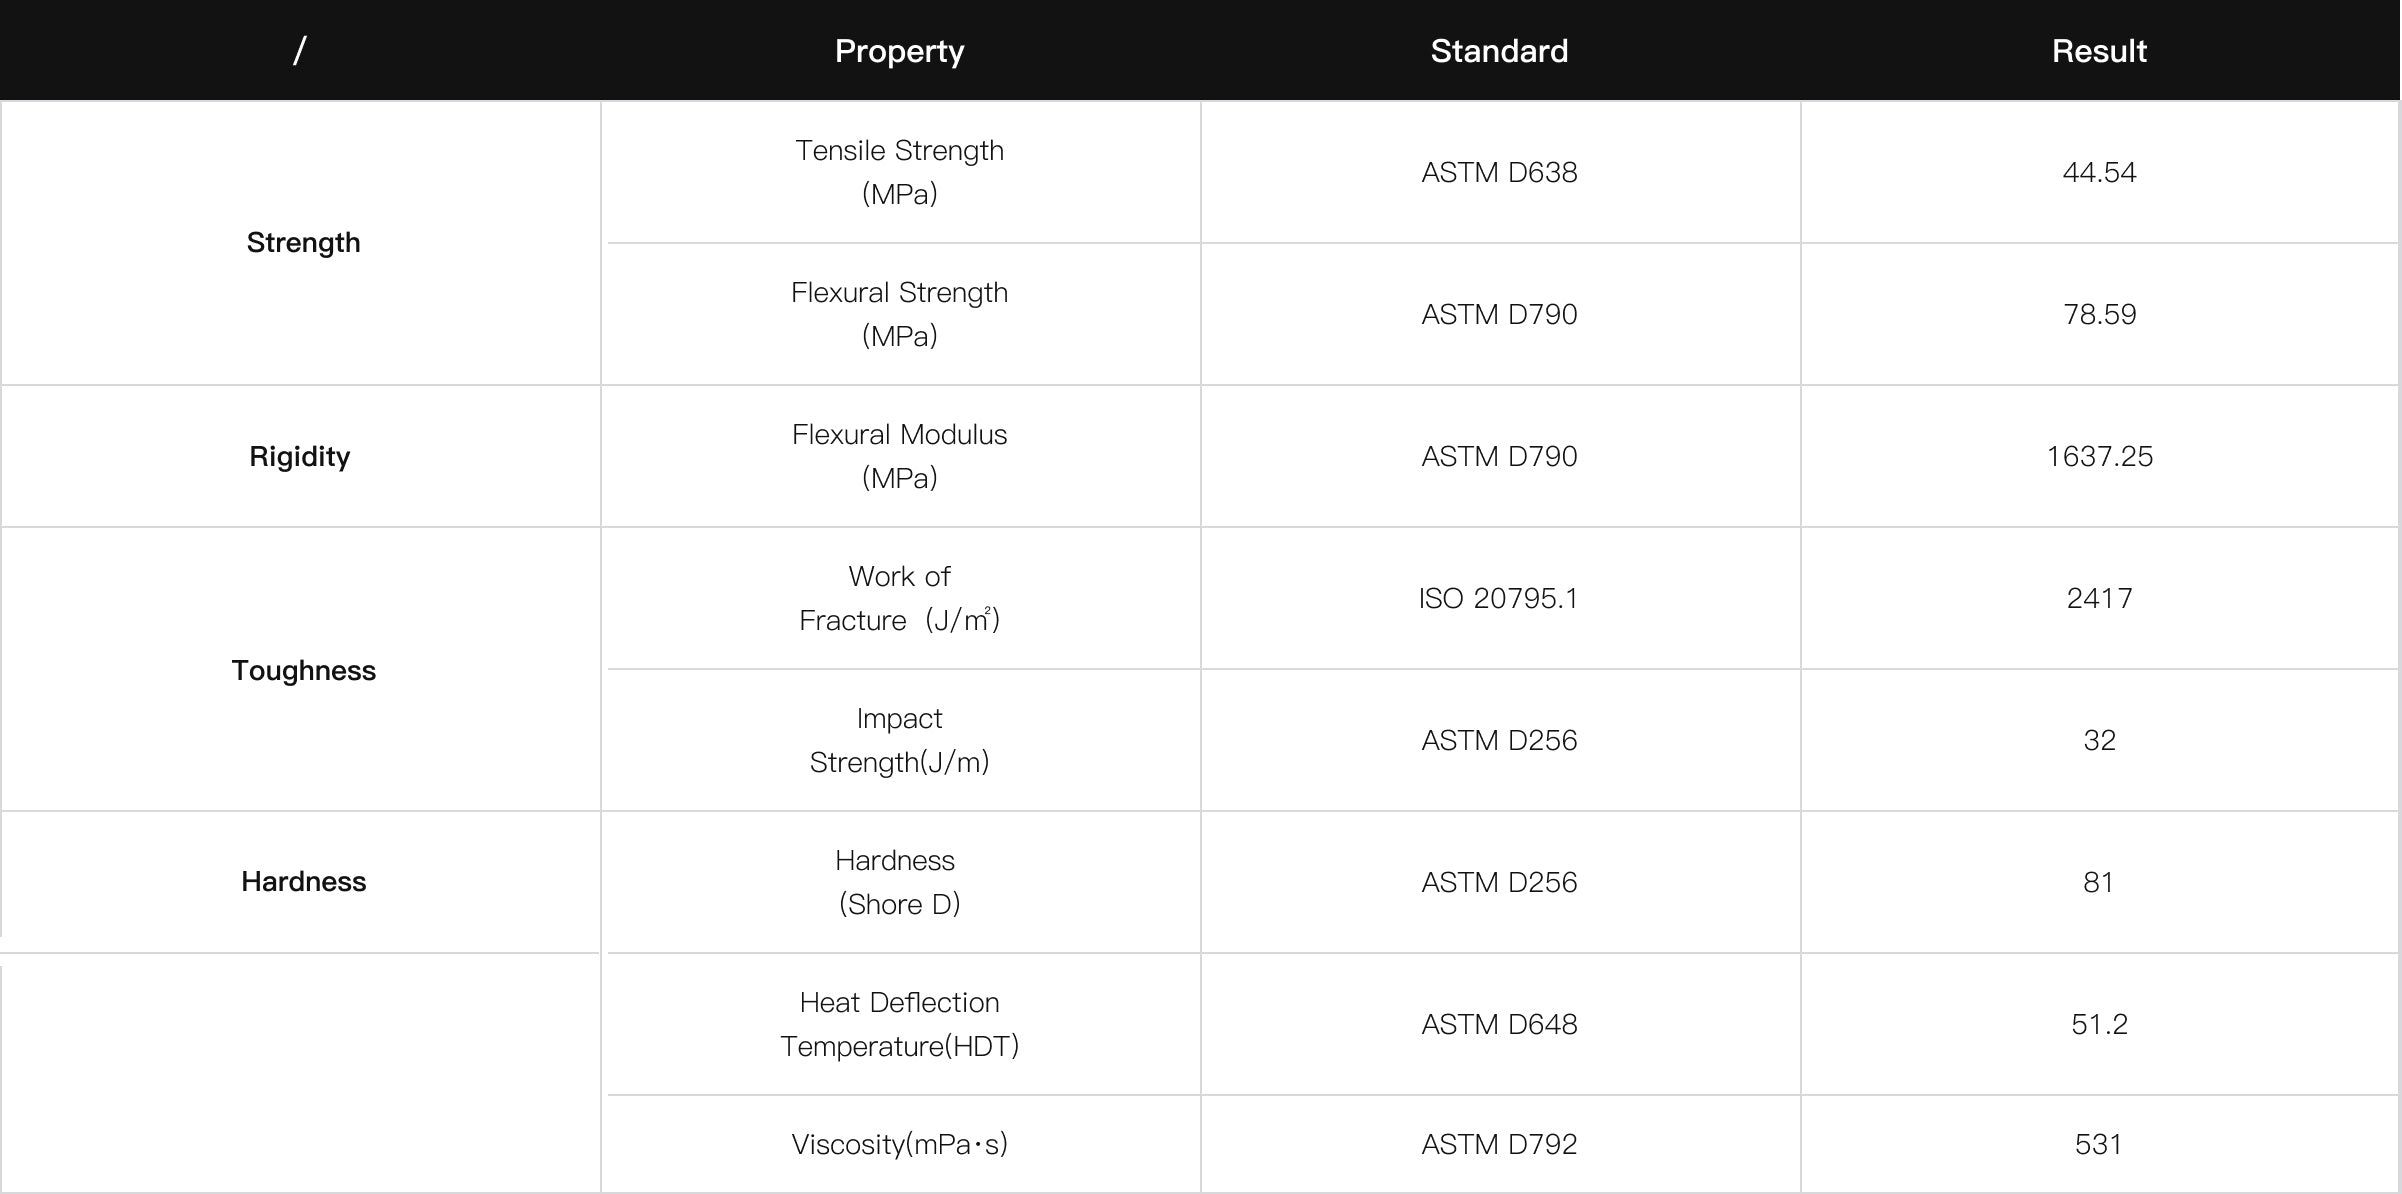Viewport: 2402px width, 1194px height.
Task: Select the Strength category cell
Action: tap(303, 243)
